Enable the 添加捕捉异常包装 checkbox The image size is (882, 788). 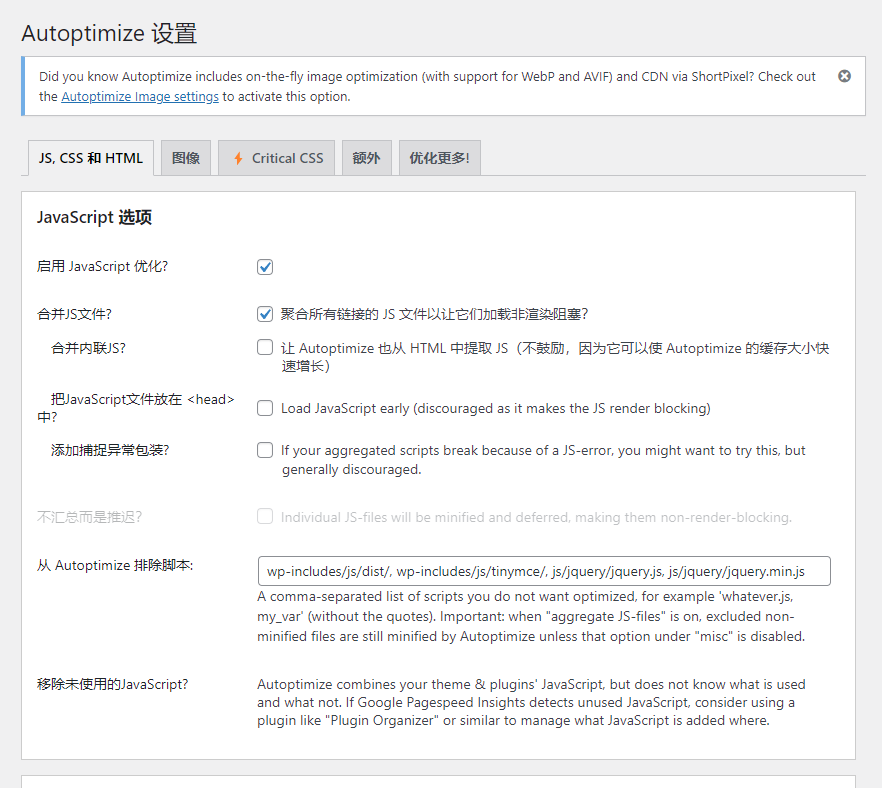point(265,450)
